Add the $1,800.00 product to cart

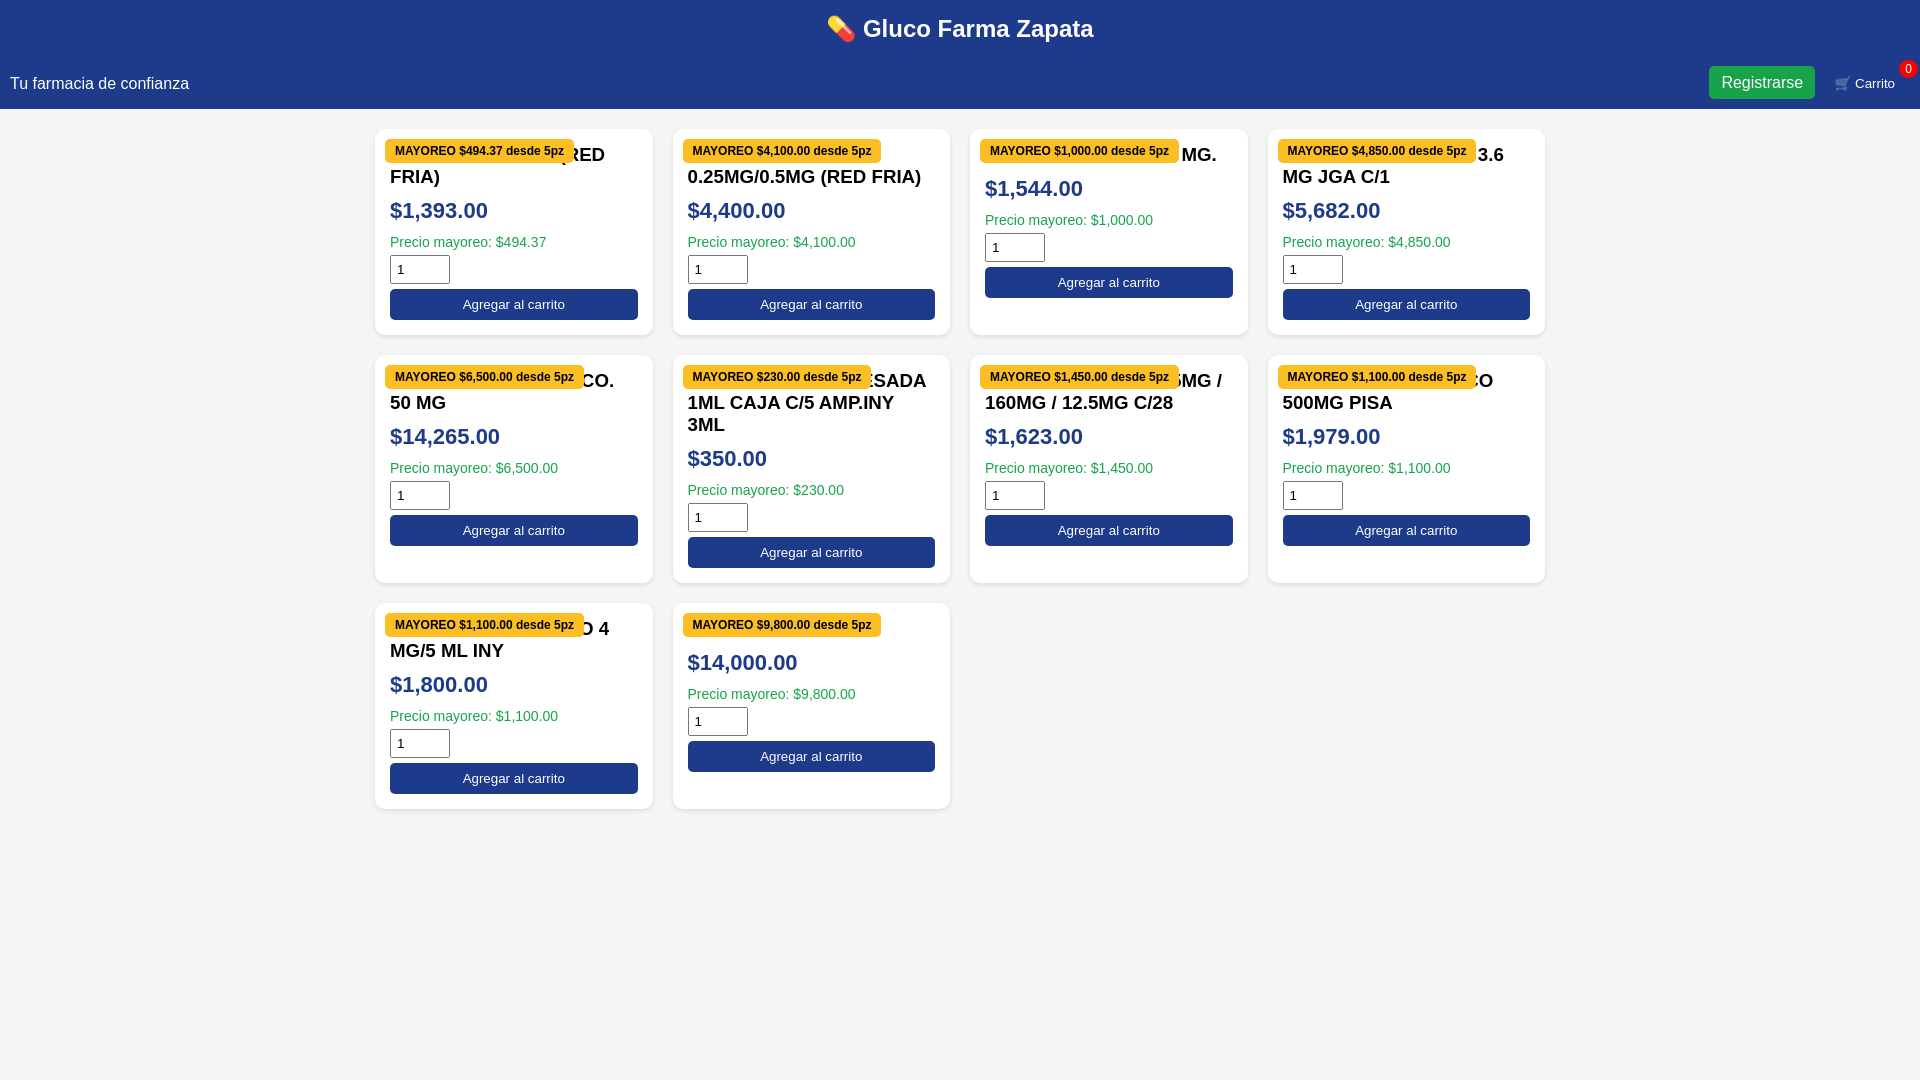coord(513,779)
